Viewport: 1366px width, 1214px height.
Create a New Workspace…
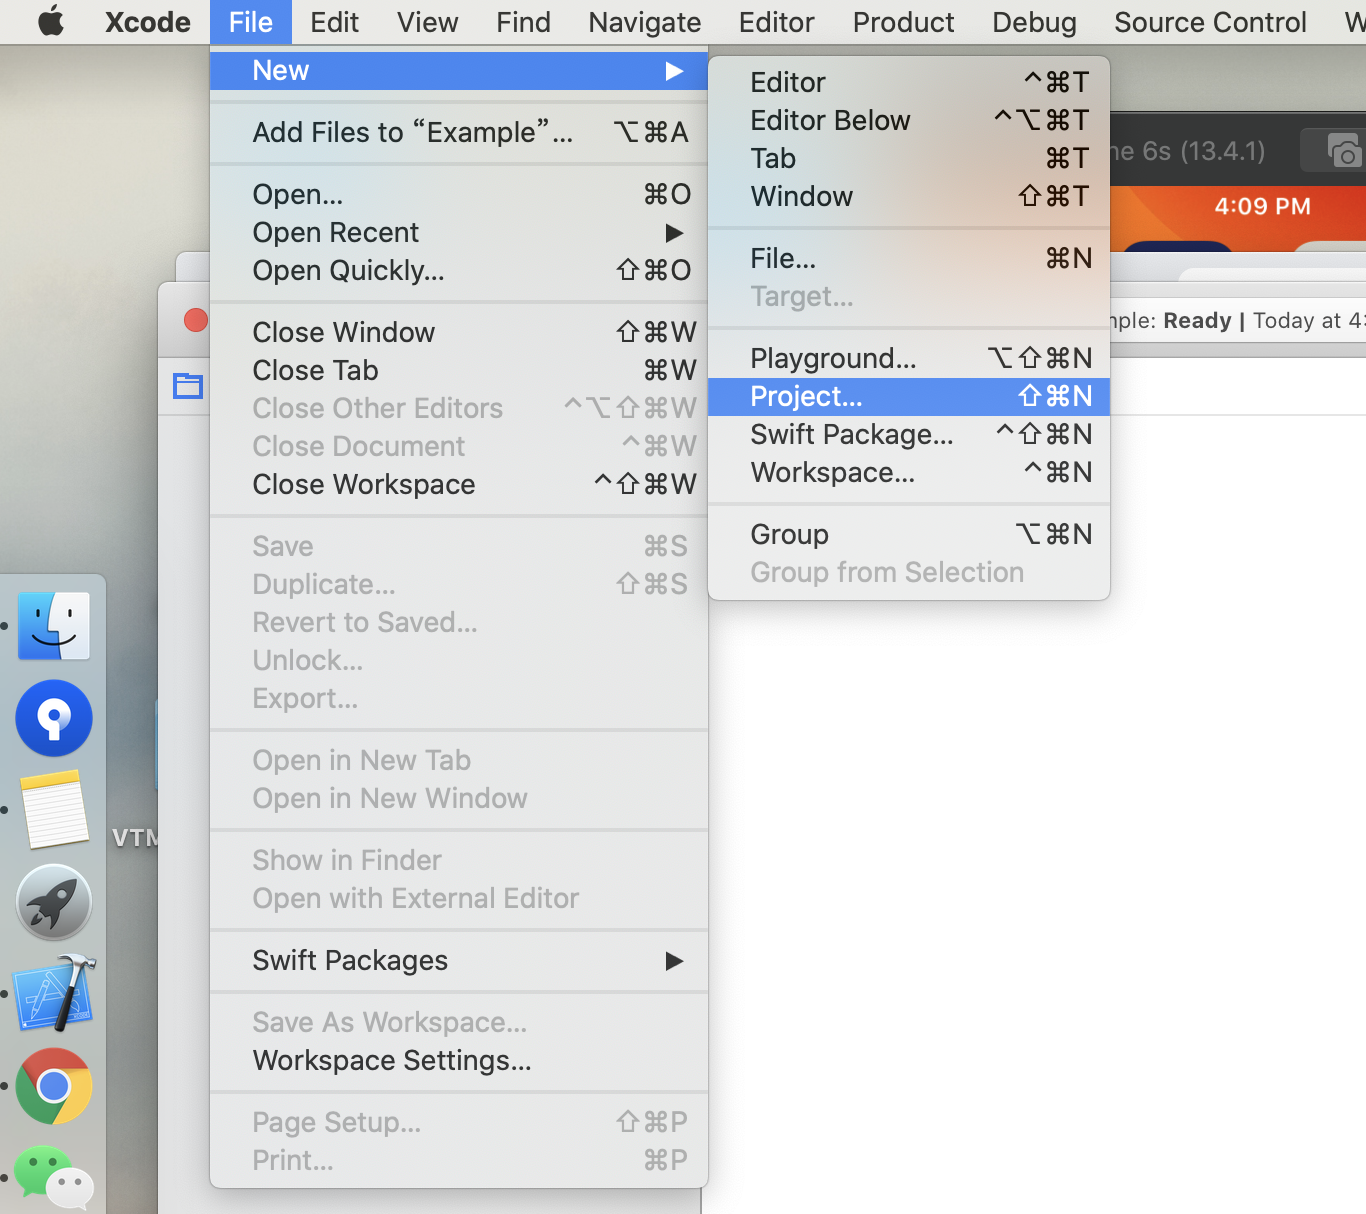click(x=909, y=473)
